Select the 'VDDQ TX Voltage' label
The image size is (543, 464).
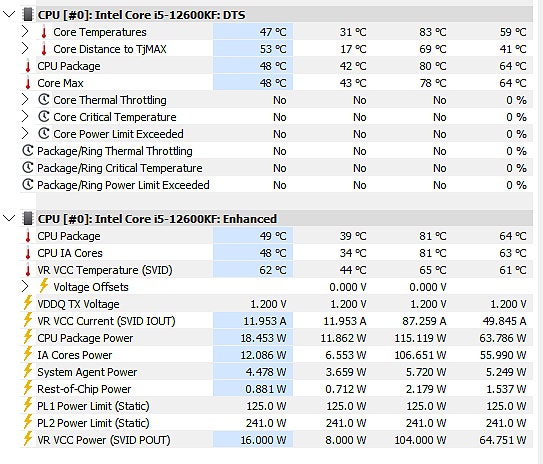(78, 304)
